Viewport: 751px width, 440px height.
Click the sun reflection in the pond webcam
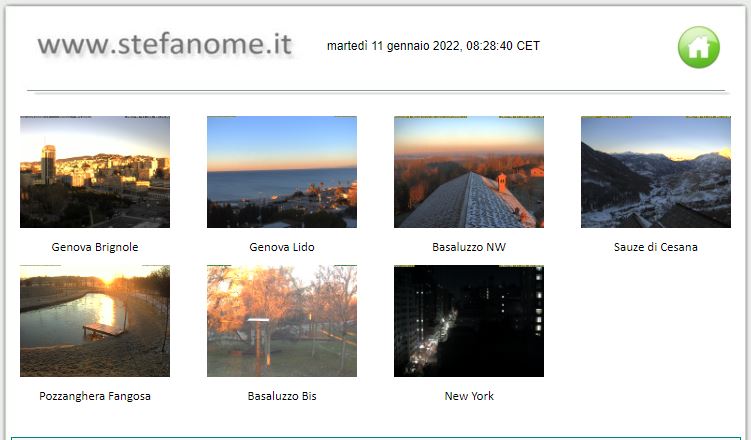(x=106, y=310)
